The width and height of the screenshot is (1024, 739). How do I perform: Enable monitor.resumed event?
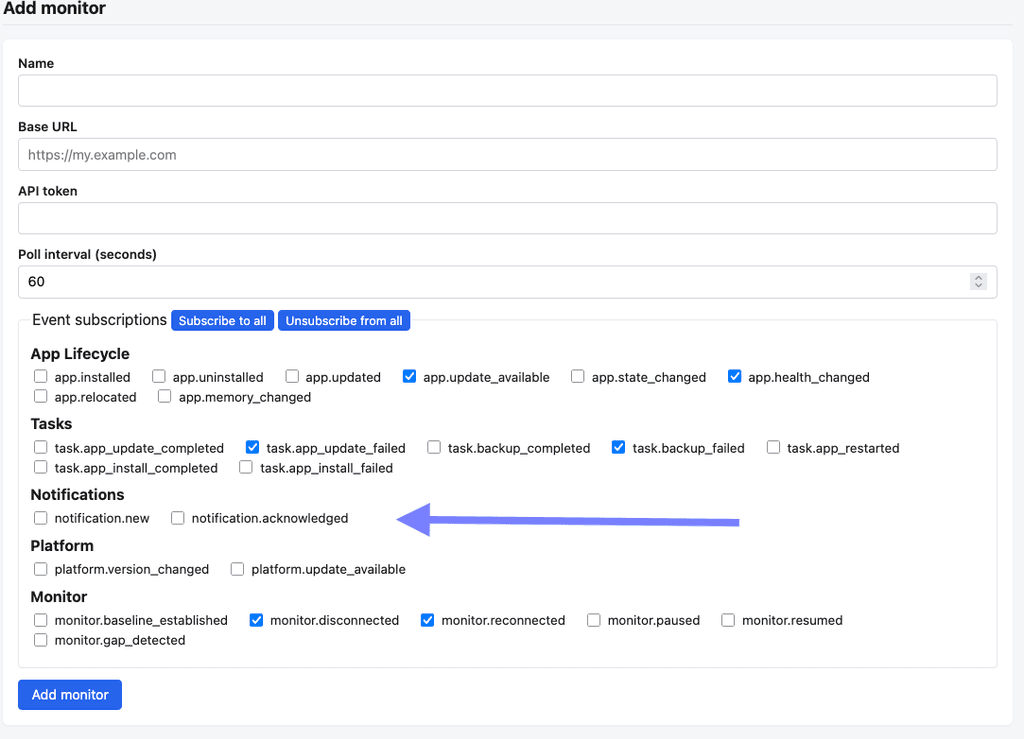(x=728, y=620)
